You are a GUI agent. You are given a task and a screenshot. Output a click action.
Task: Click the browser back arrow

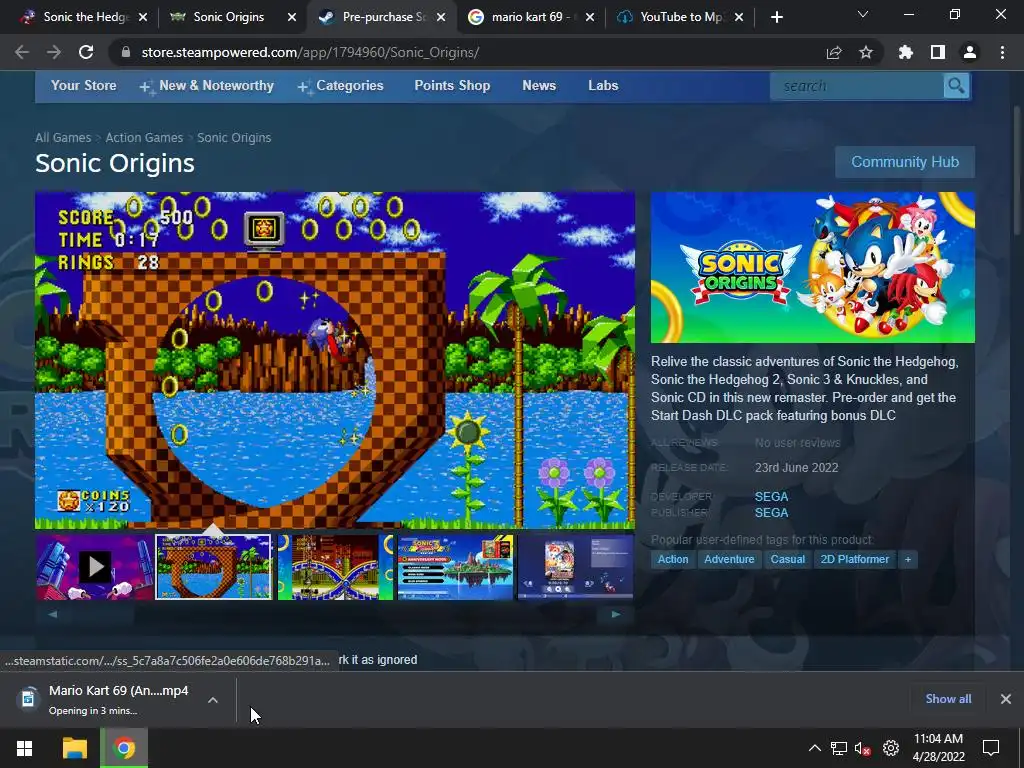pyautogui.click(x=22, y=52)
